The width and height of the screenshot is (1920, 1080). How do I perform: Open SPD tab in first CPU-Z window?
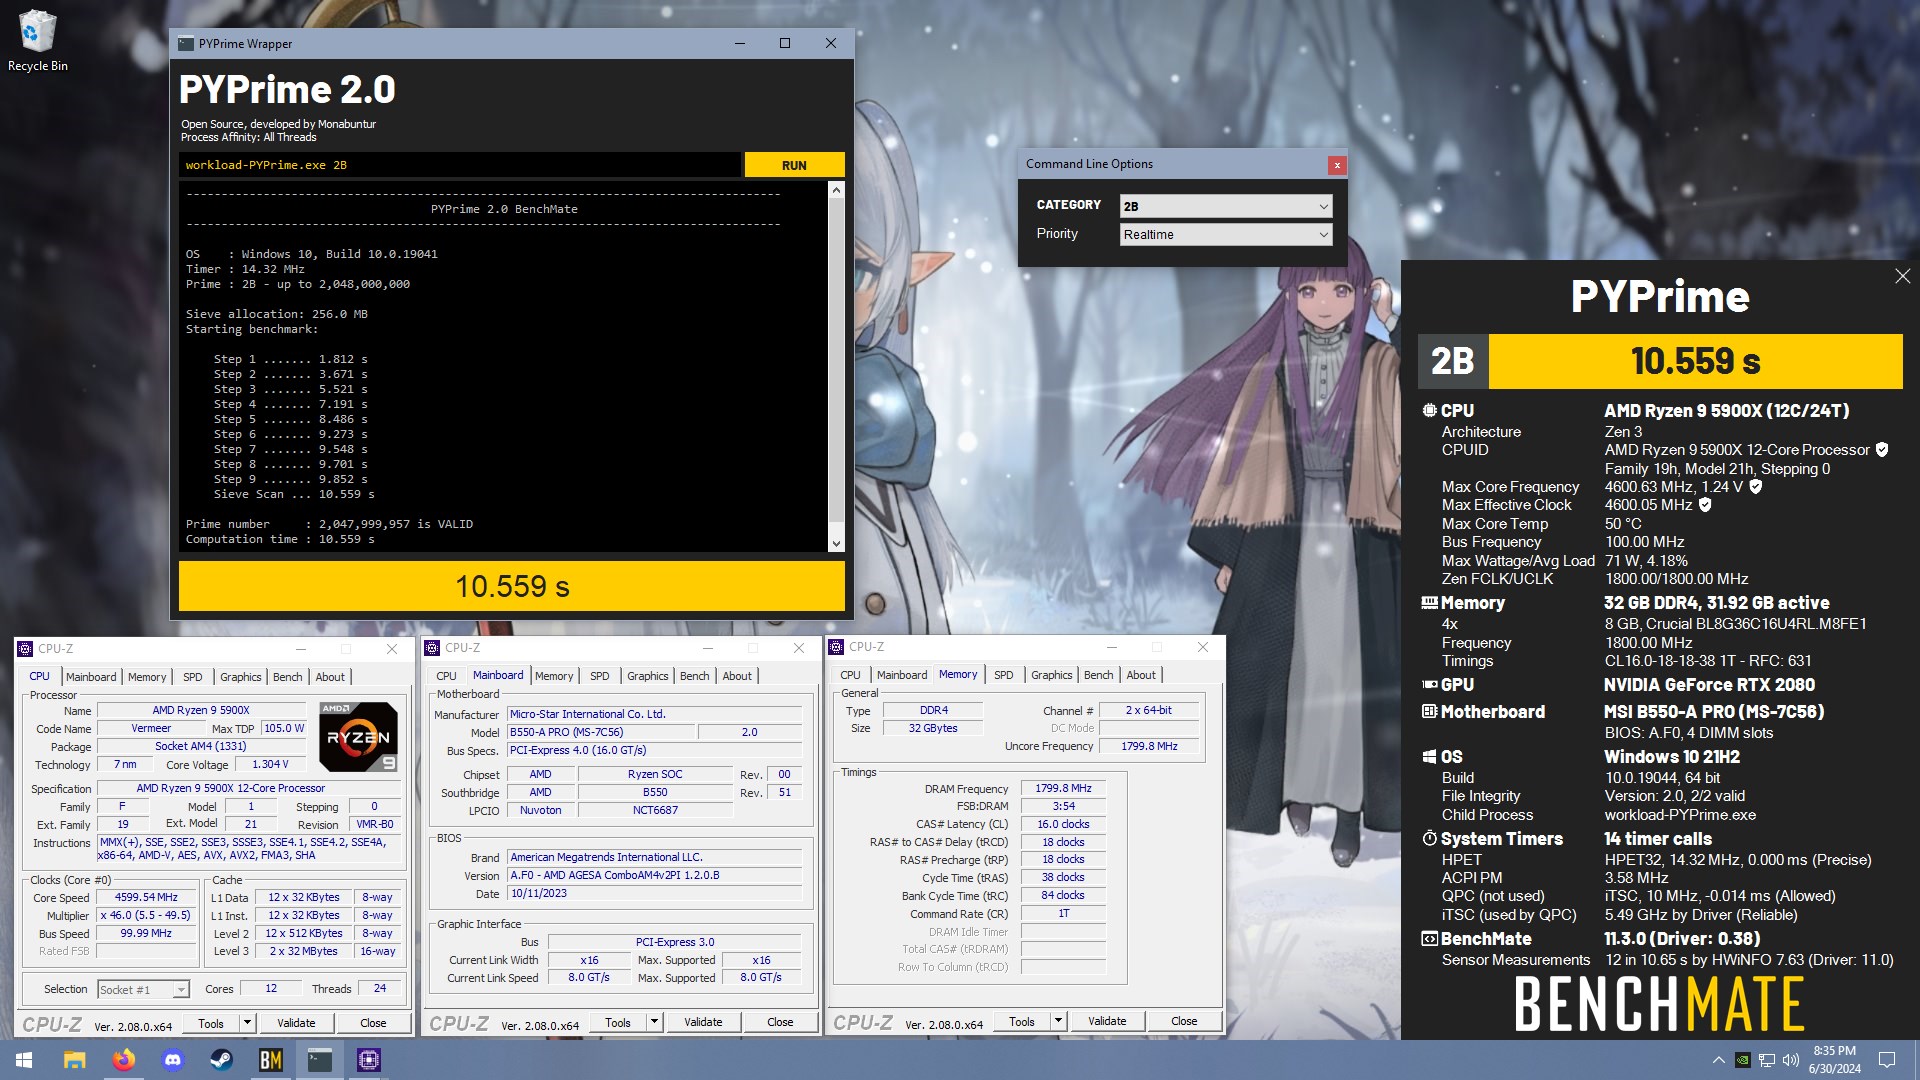tap(193, 677)
